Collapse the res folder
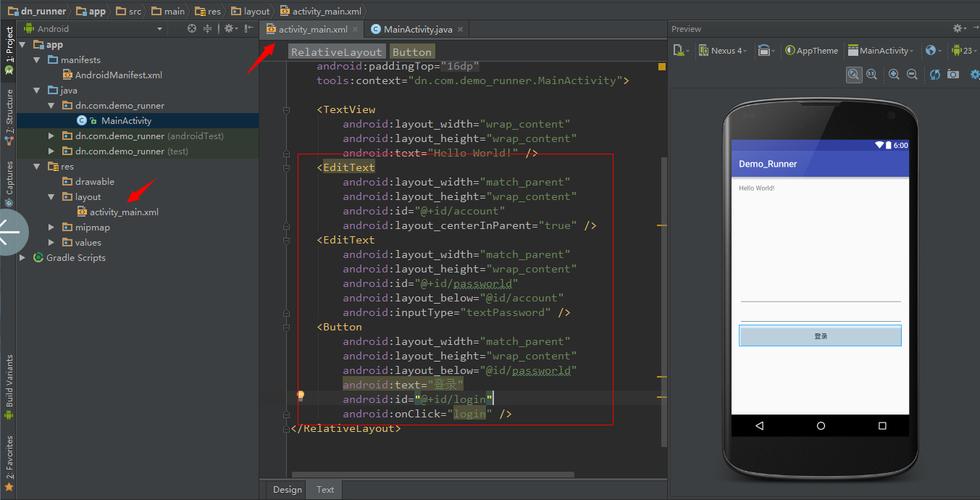Screen dimensions: 980x500 pos(37,166)
